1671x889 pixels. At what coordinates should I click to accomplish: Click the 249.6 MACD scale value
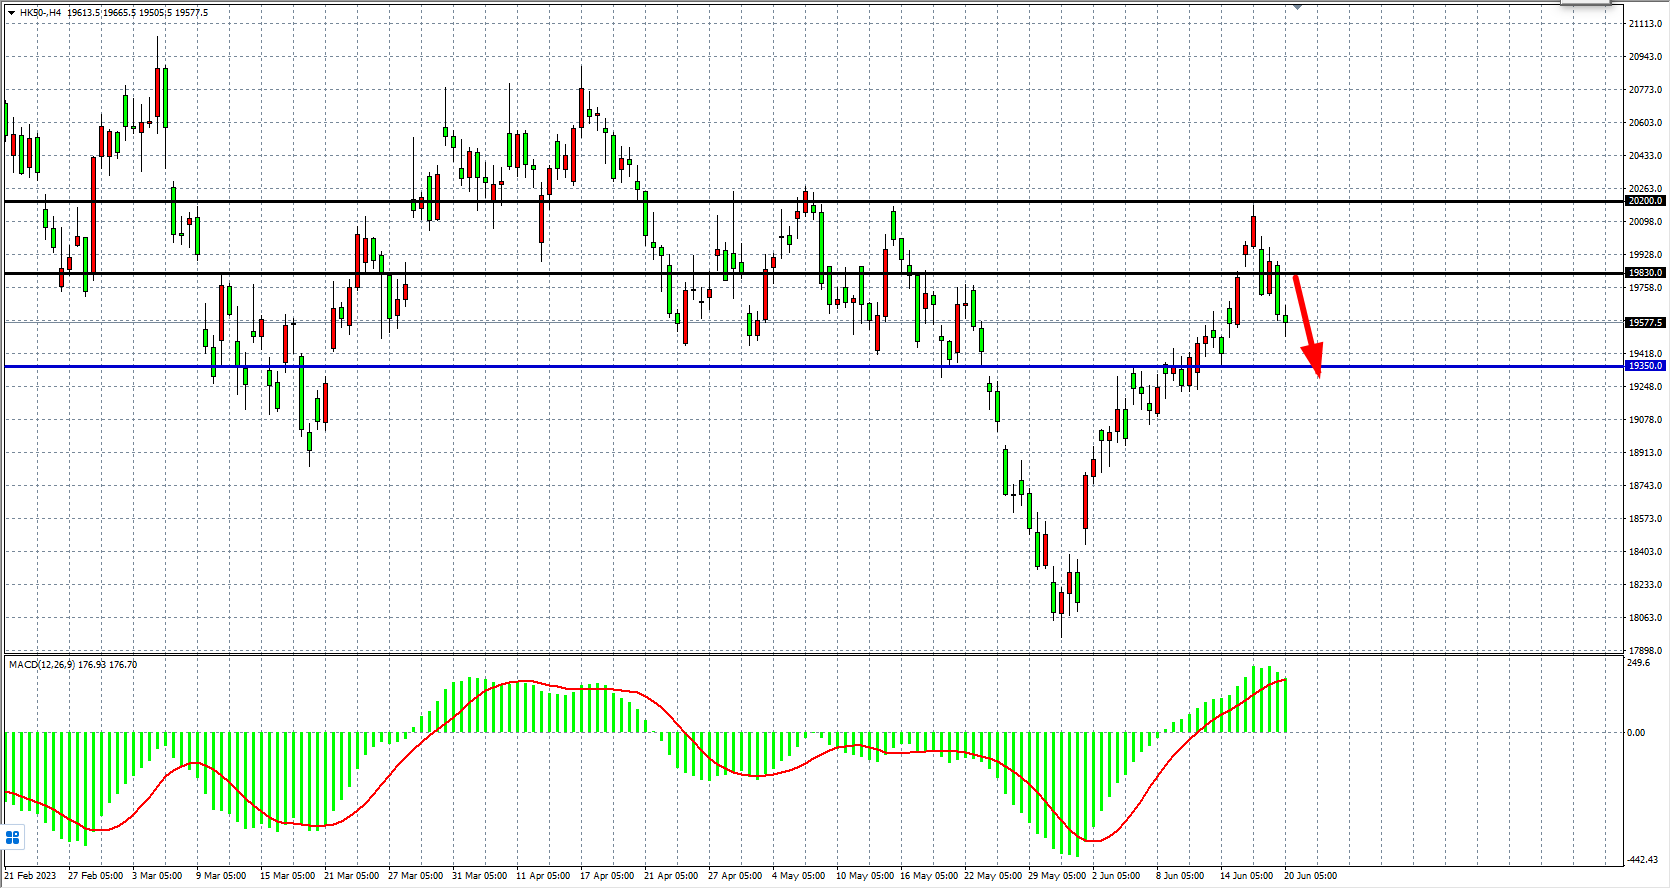pos(1639,663)
